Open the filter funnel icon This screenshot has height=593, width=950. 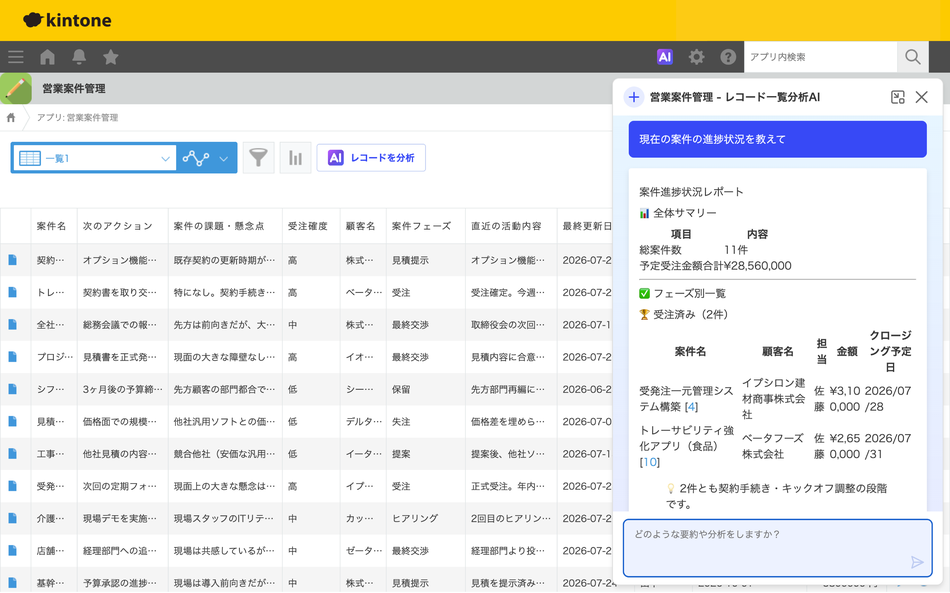pos(259,158)
